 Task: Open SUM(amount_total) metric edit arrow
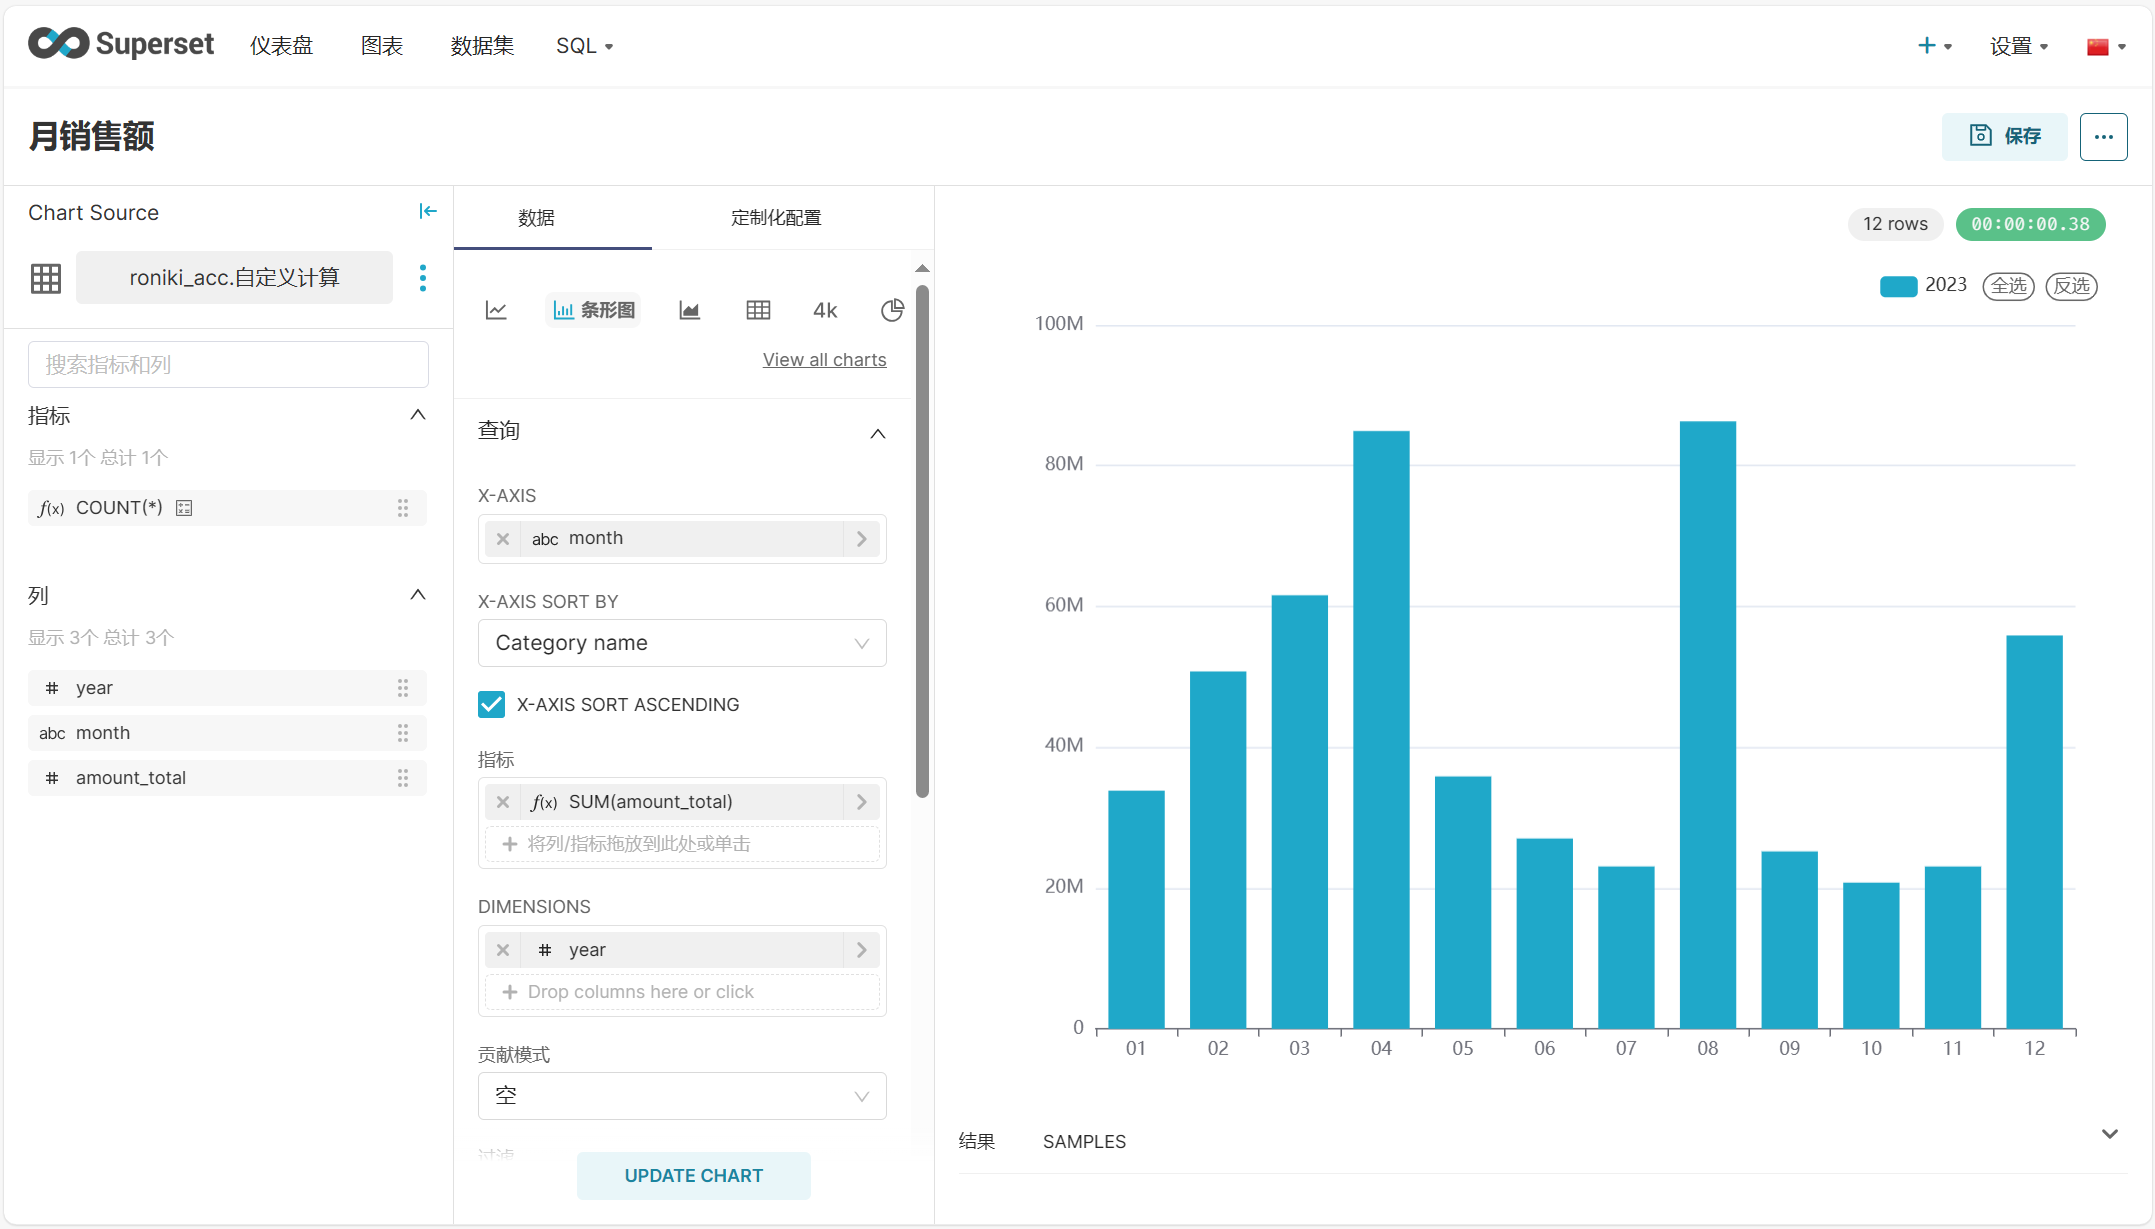[861, 802]
